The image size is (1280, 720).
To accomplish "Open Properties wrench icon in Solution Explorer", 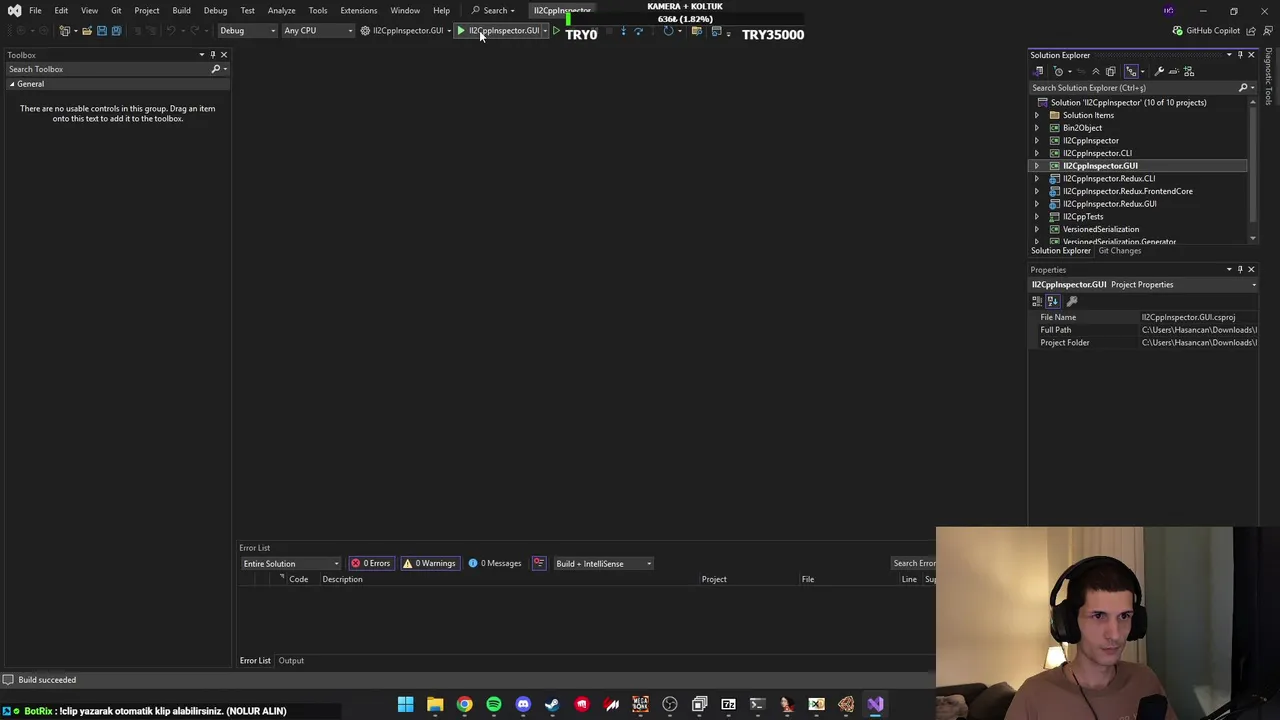I will (x=1159, y=71).
